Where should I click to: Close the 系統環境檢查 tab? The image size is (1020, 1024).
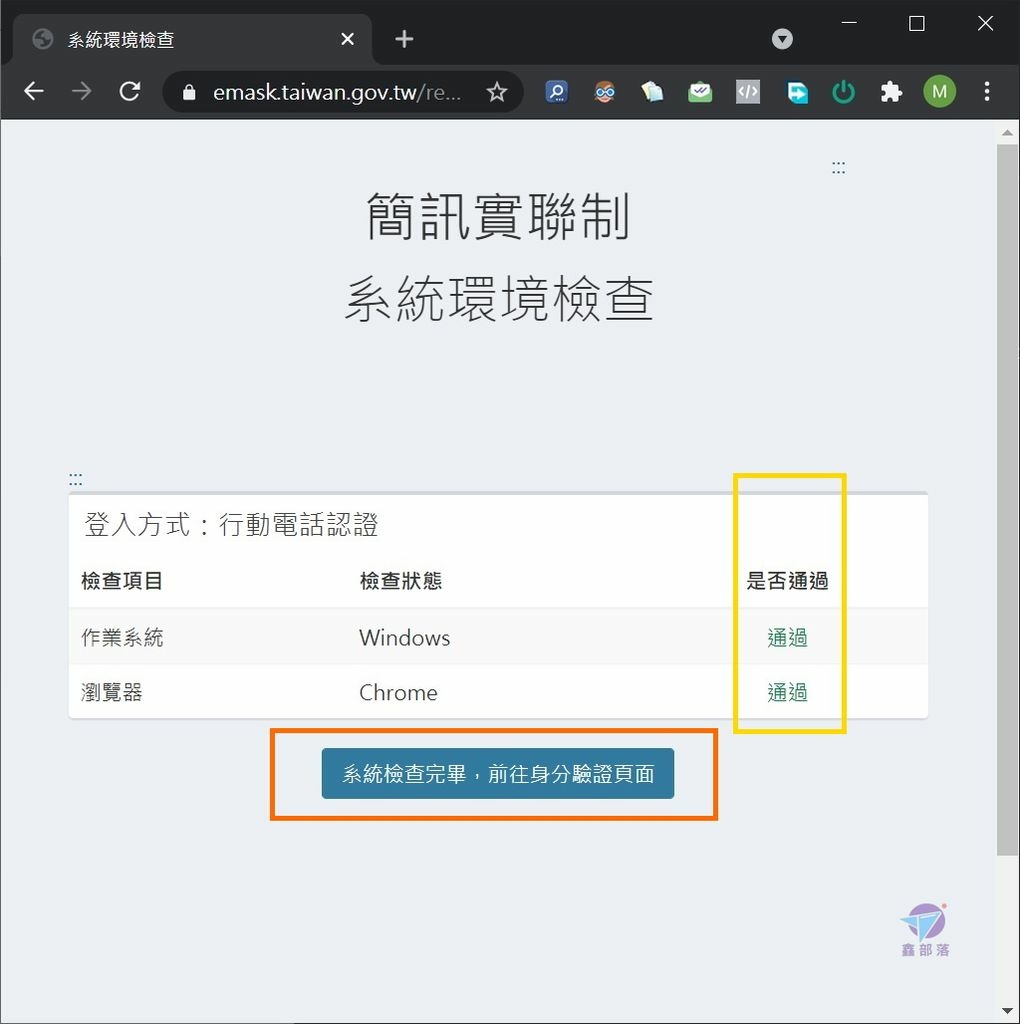(348, 39)
